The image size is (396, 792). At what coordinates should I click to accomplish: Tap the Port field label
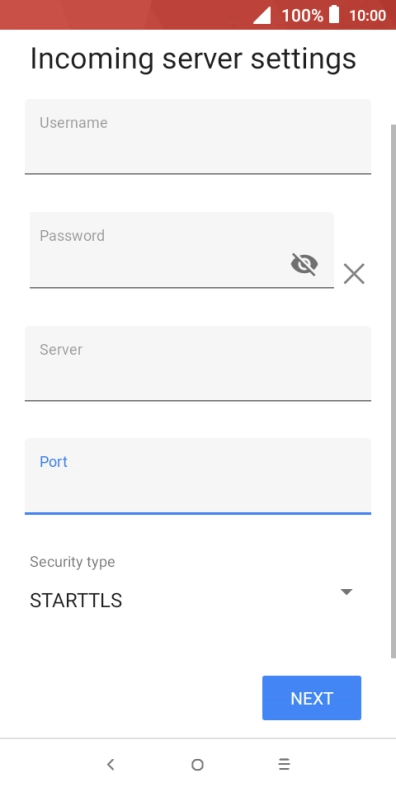54,462
